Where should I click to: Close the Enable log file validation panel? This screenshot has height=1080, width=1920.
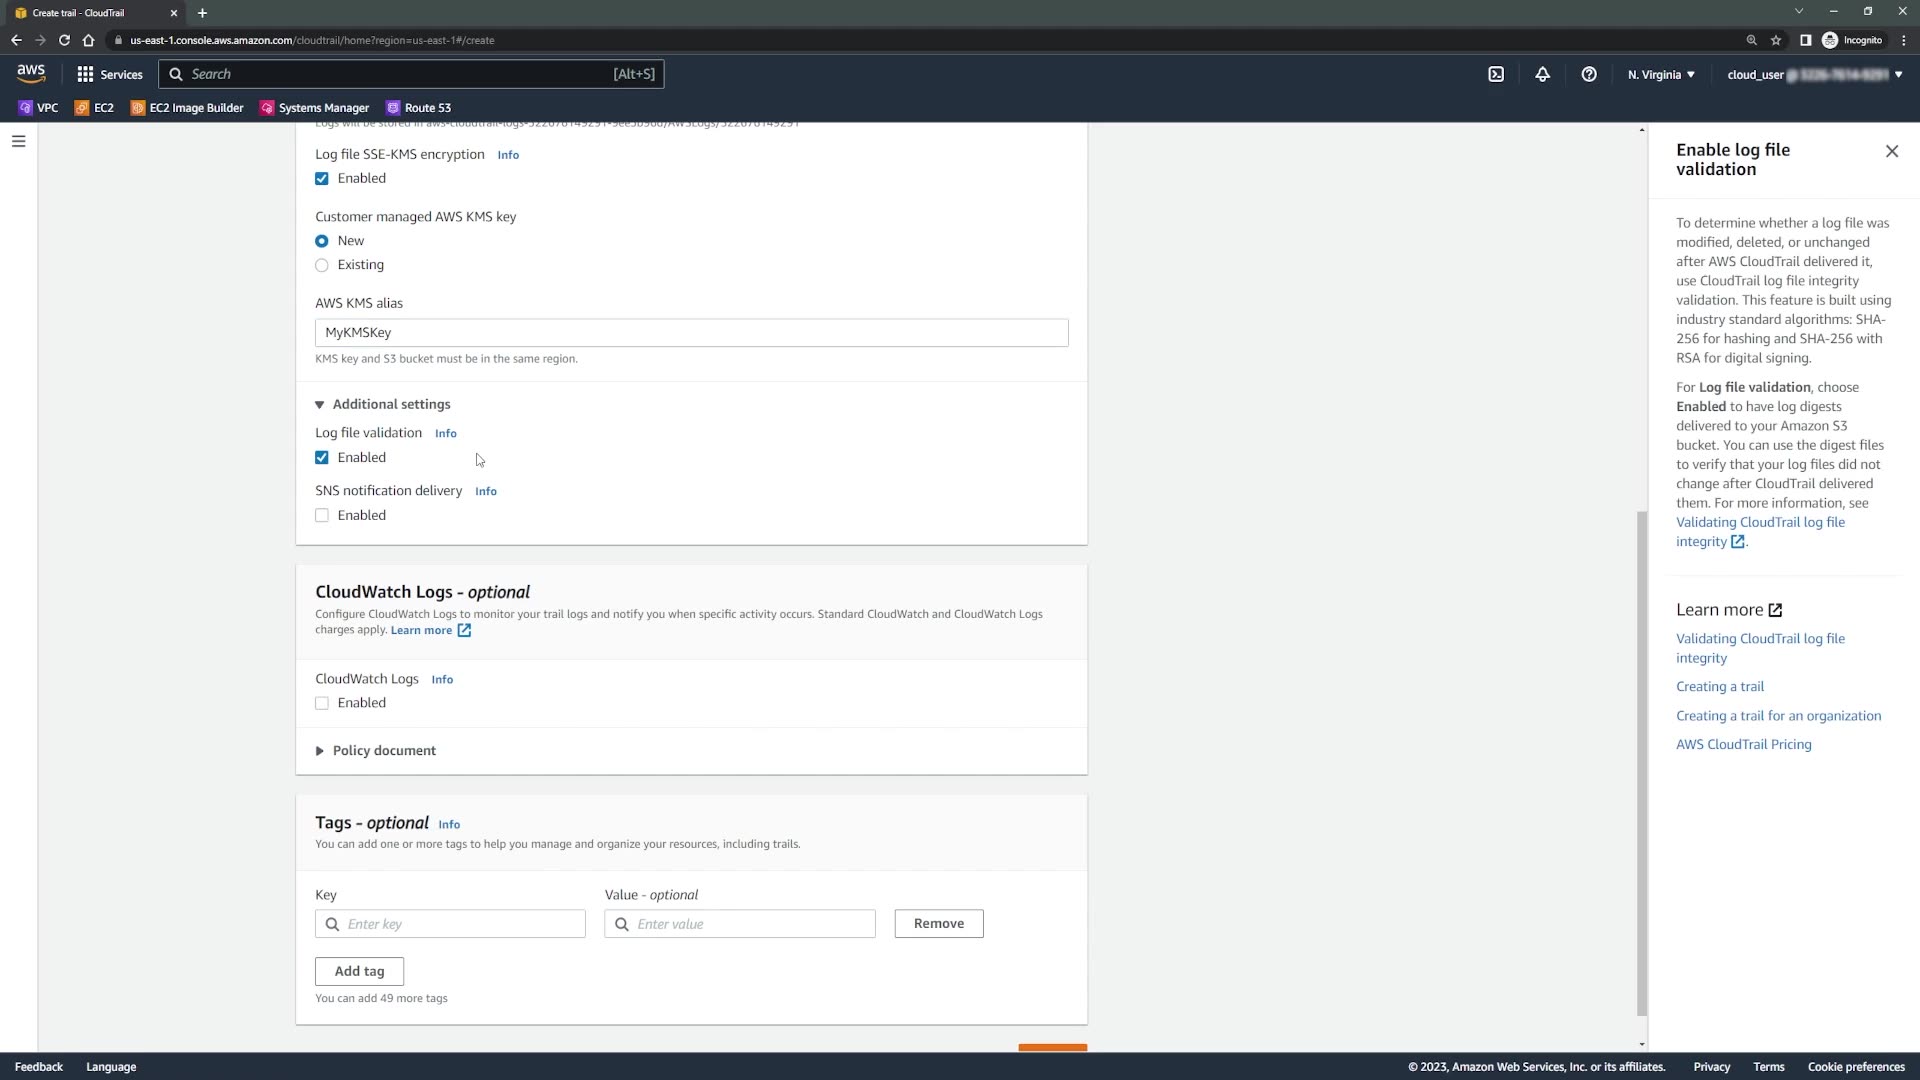tap(1891, 151)
